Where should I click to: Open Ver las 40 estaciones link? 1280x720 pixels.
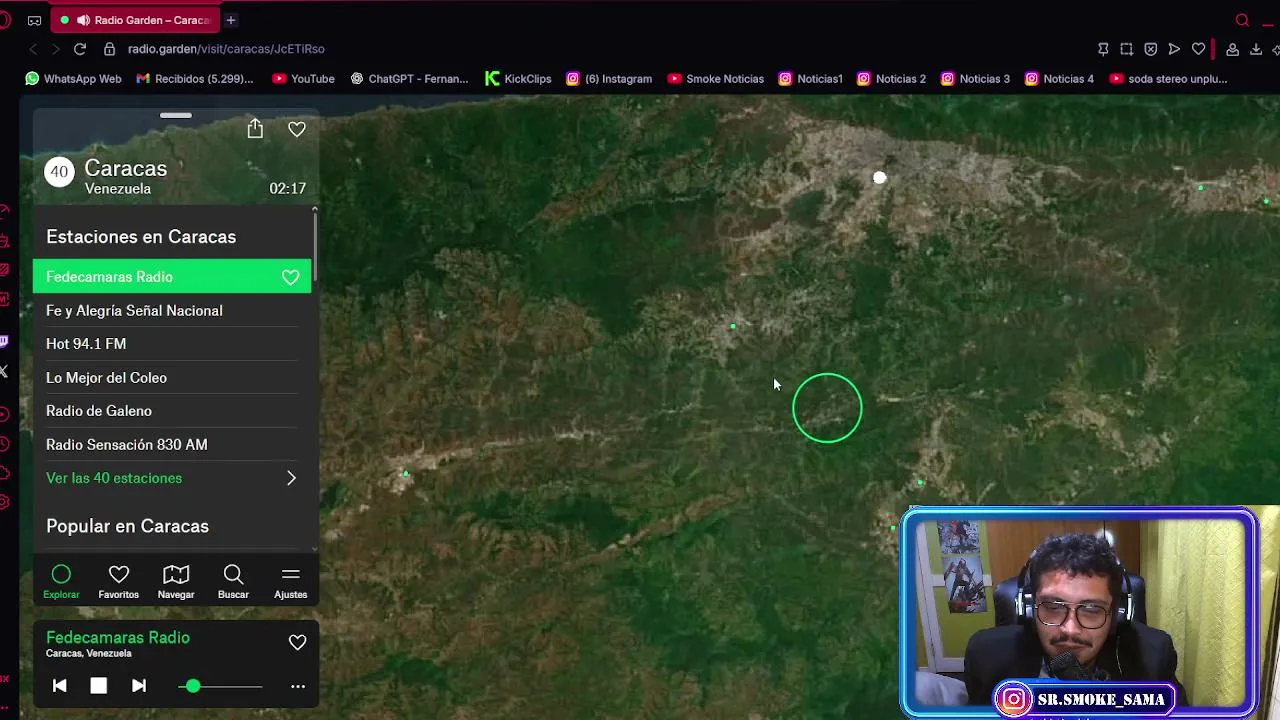point(114,478)
